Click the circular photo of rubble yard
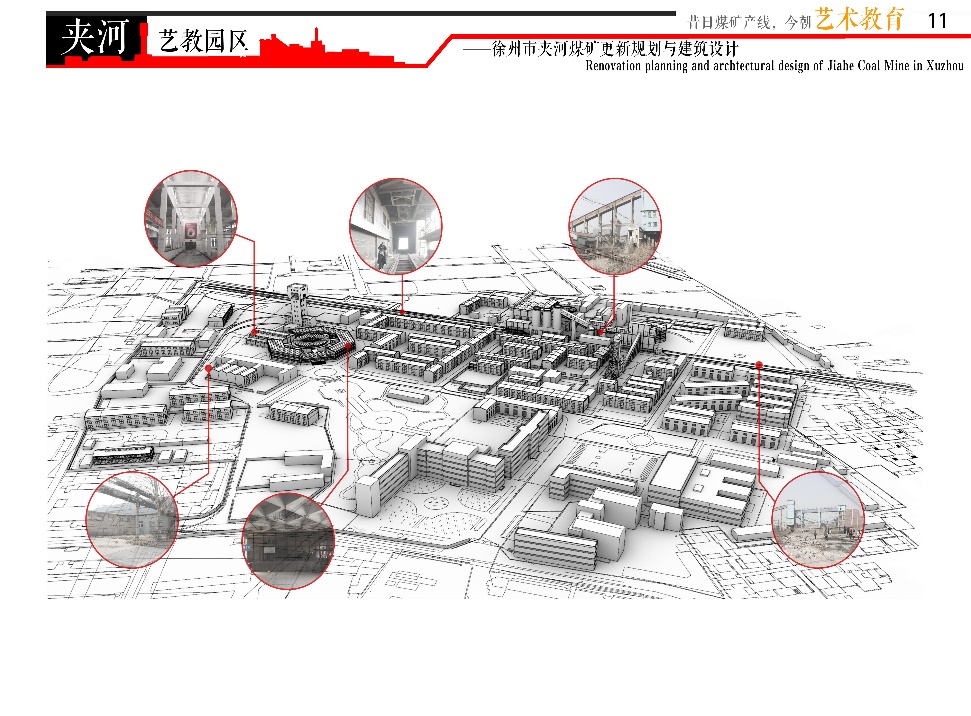Image resolution: width=971 pixels, height=716 pixels. point(818,520)
